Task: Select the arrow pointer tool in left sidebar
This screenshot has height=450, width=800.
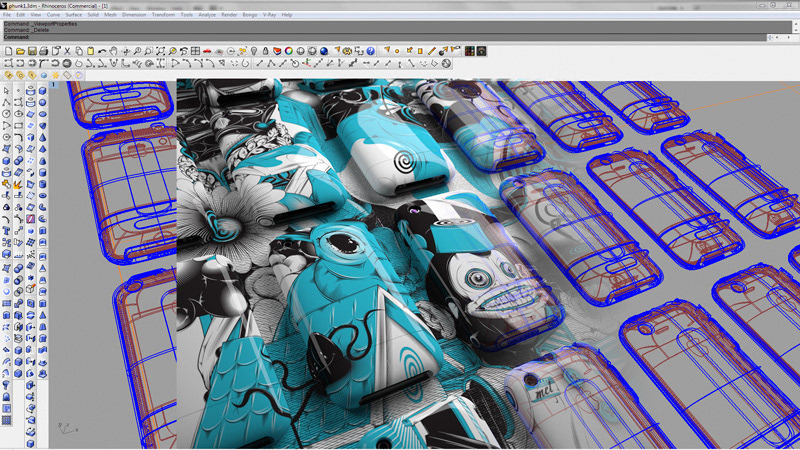Action: pos(7,91)
